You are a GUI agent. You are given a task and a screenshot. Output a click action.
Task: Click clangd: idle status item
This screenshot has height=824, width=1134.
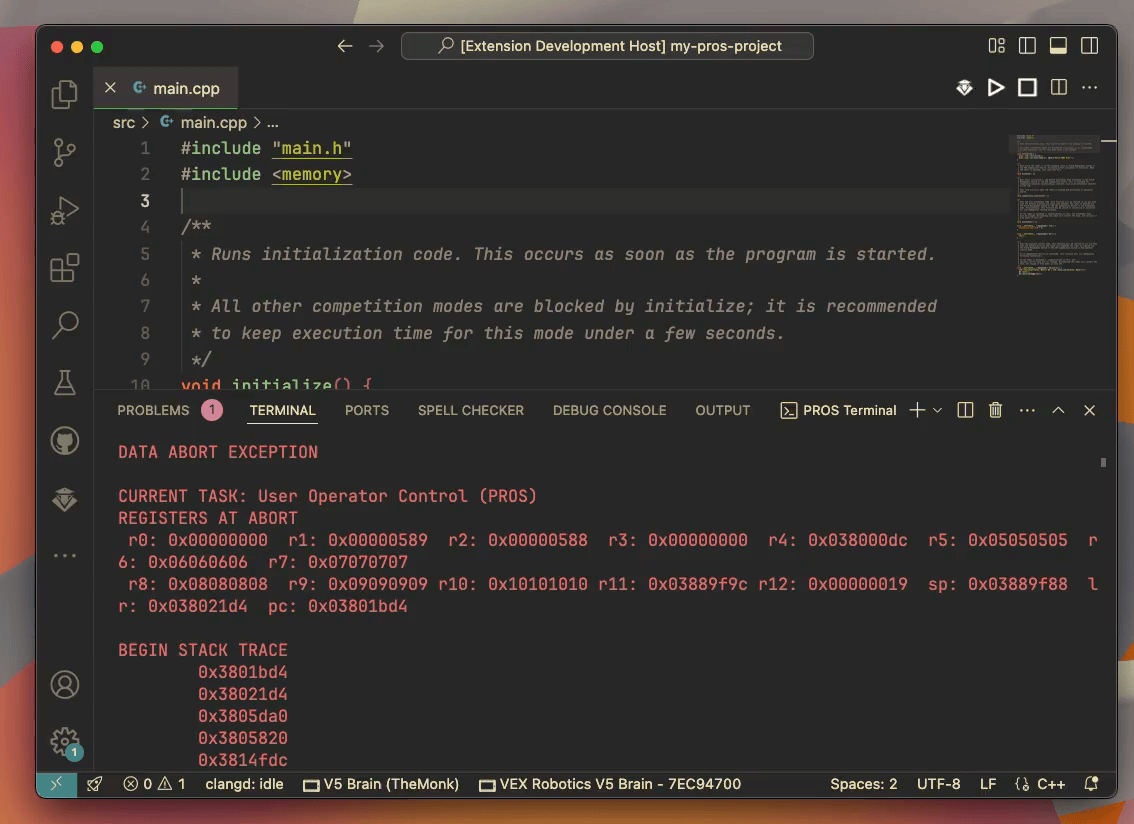point(244,784)
